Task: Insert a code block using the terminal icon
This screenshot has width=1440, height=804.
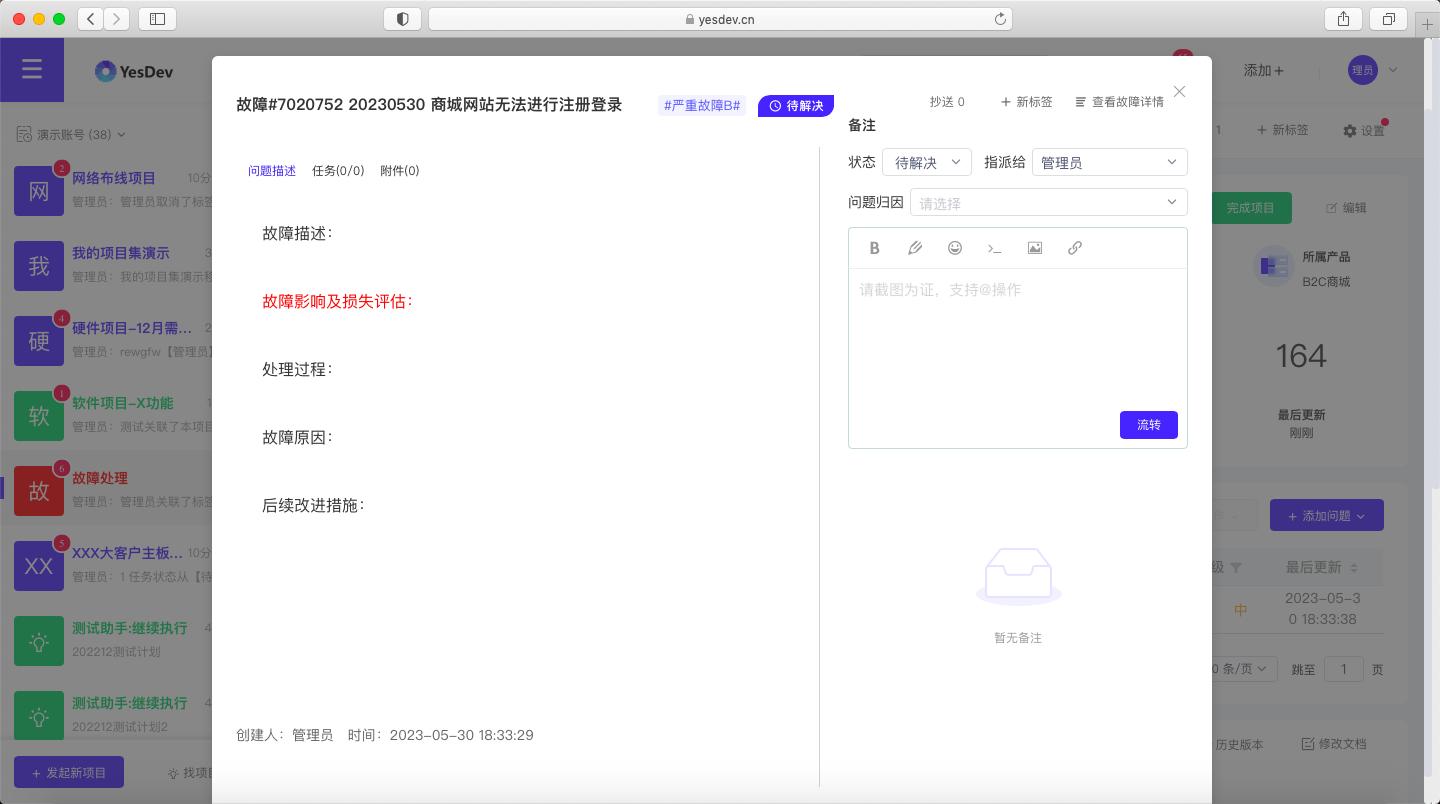Action: 995,248
